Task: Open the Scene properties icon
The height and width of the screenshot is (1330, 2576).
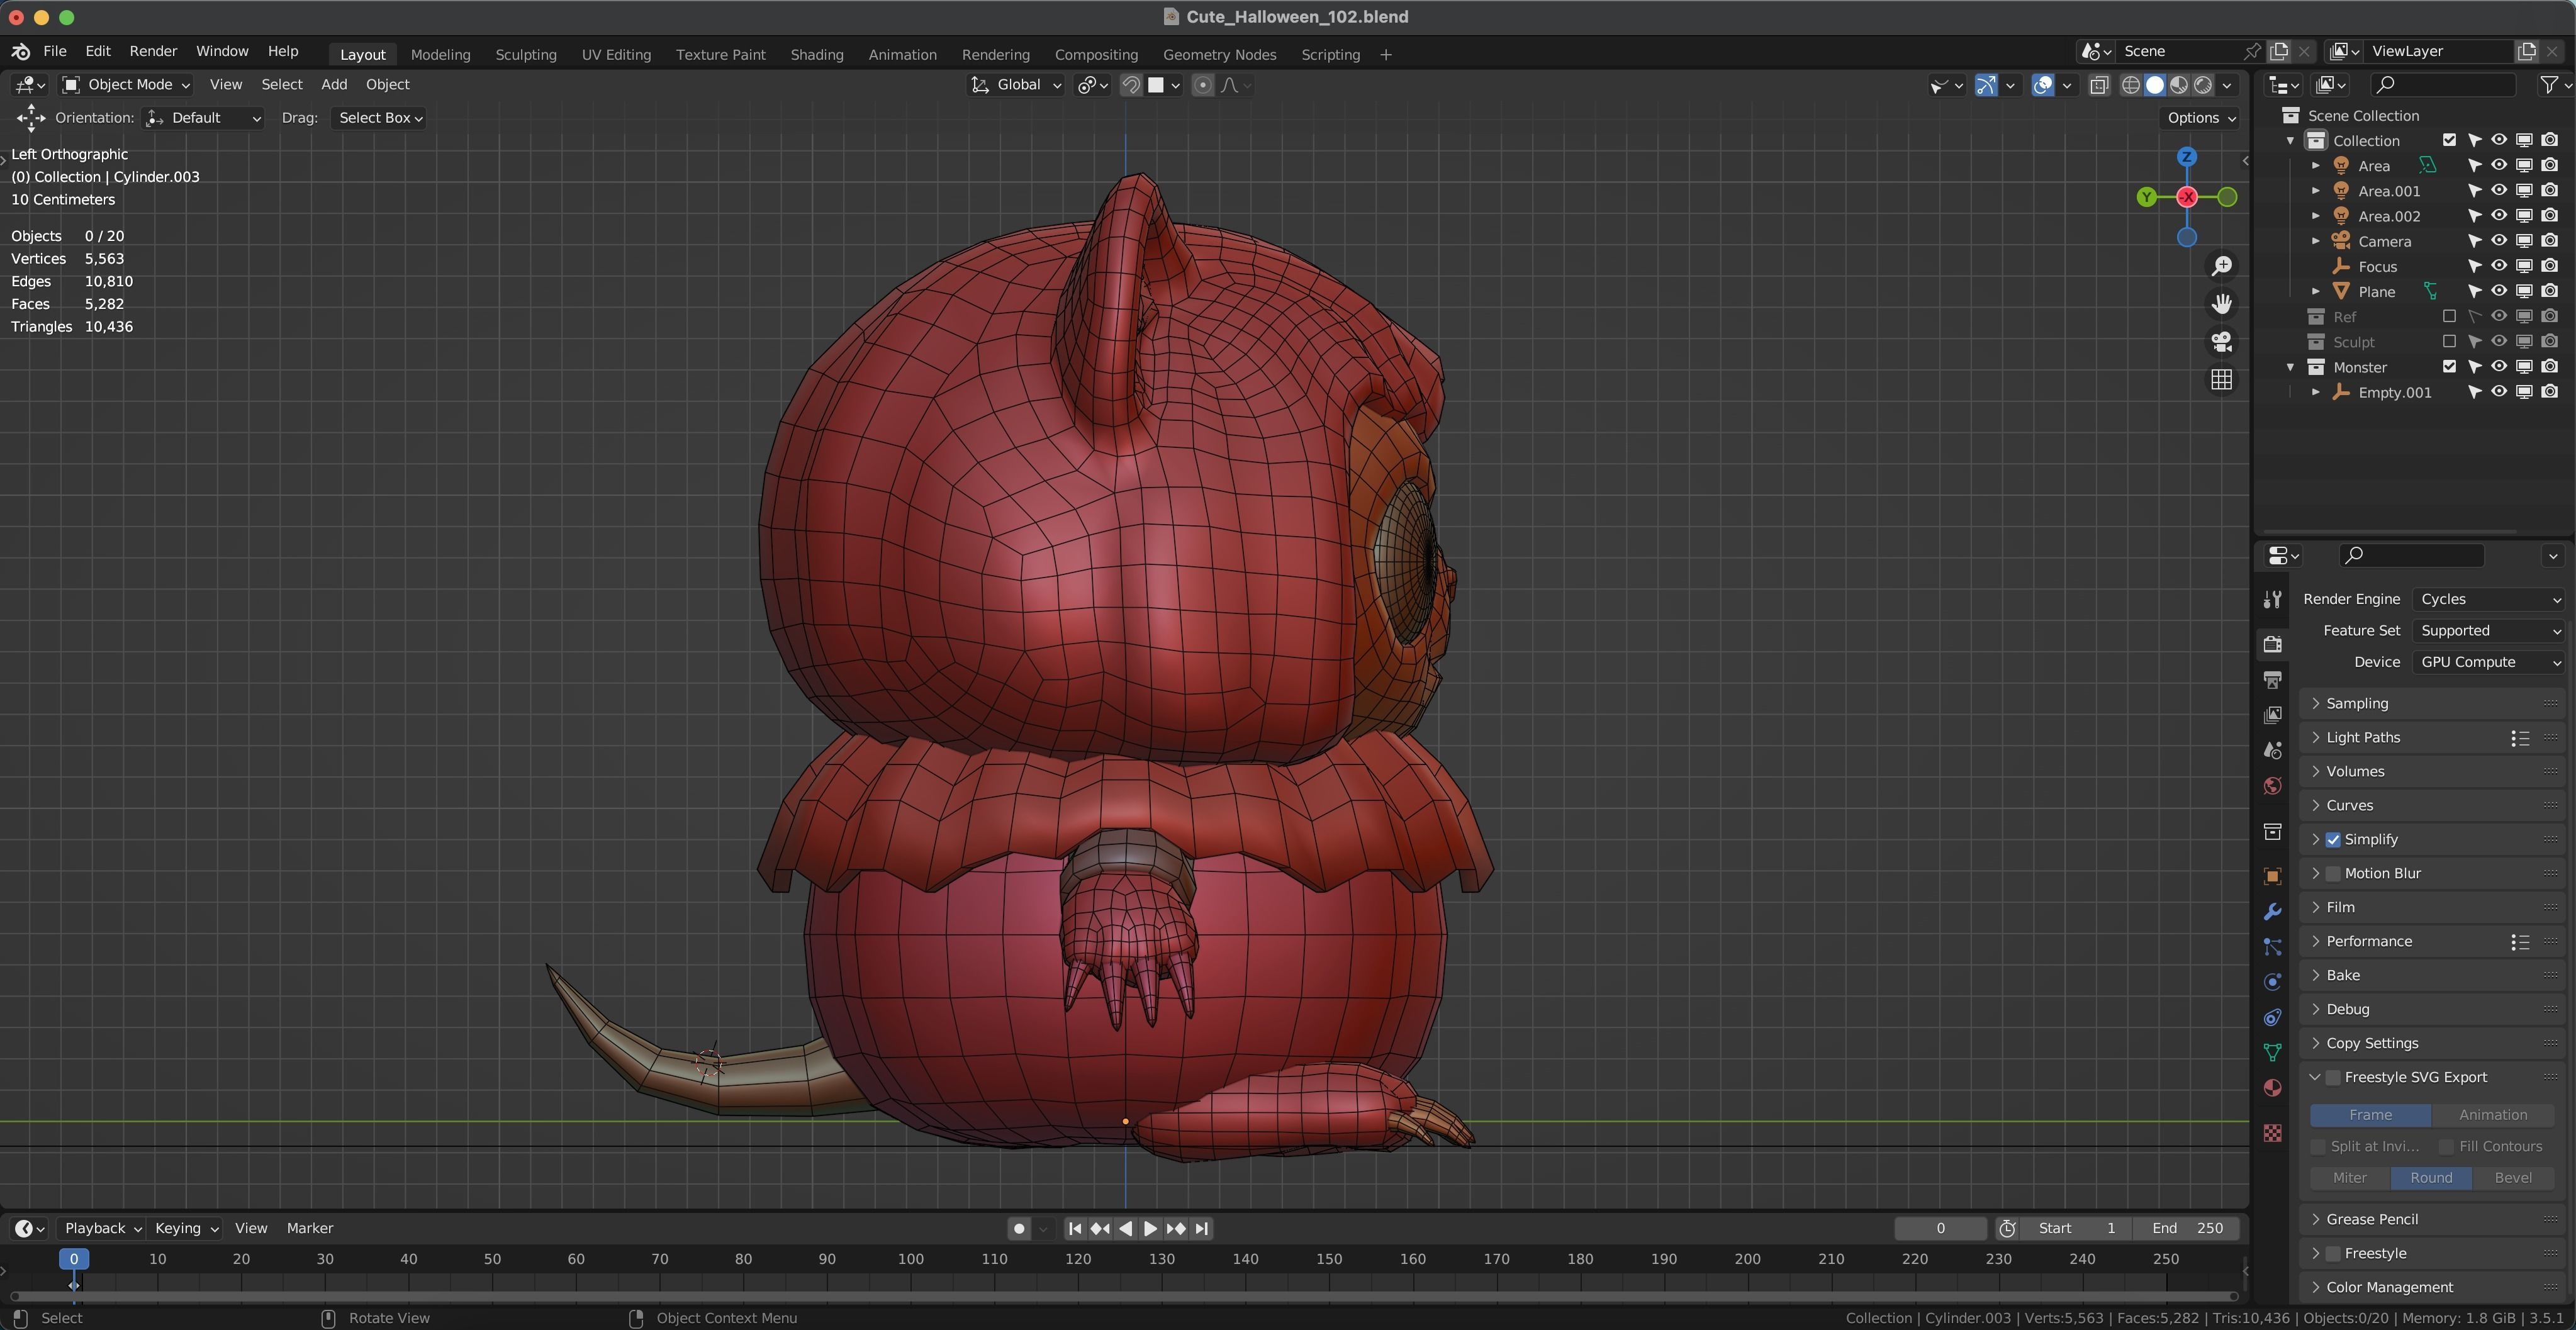Action: point(2272,750)
